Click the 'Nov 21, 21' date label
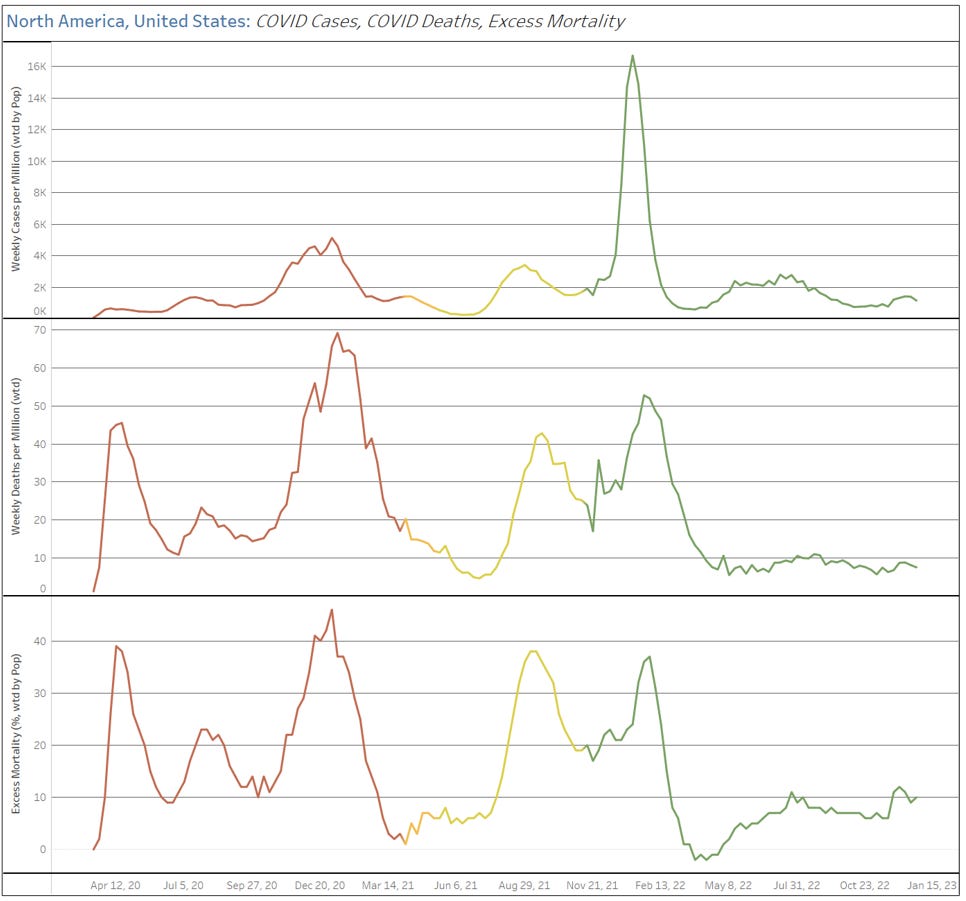 [x=592, y=886]
